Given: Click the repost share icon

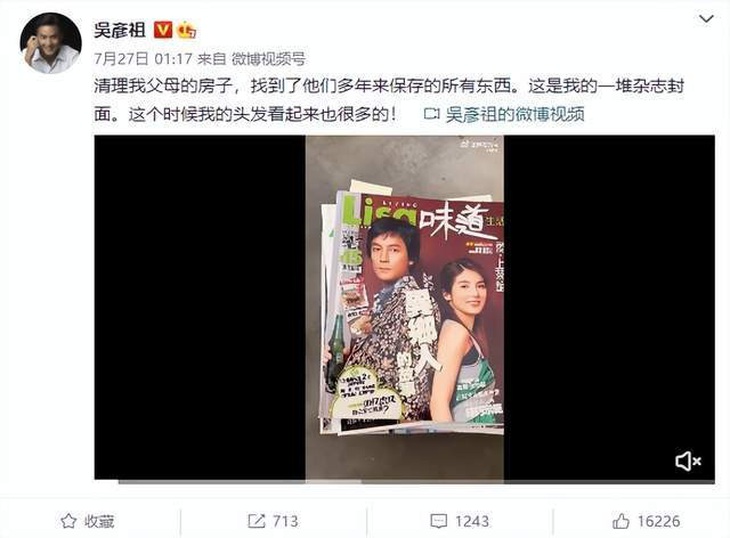Looking at the screenshot, I should (x=256, y=521).
